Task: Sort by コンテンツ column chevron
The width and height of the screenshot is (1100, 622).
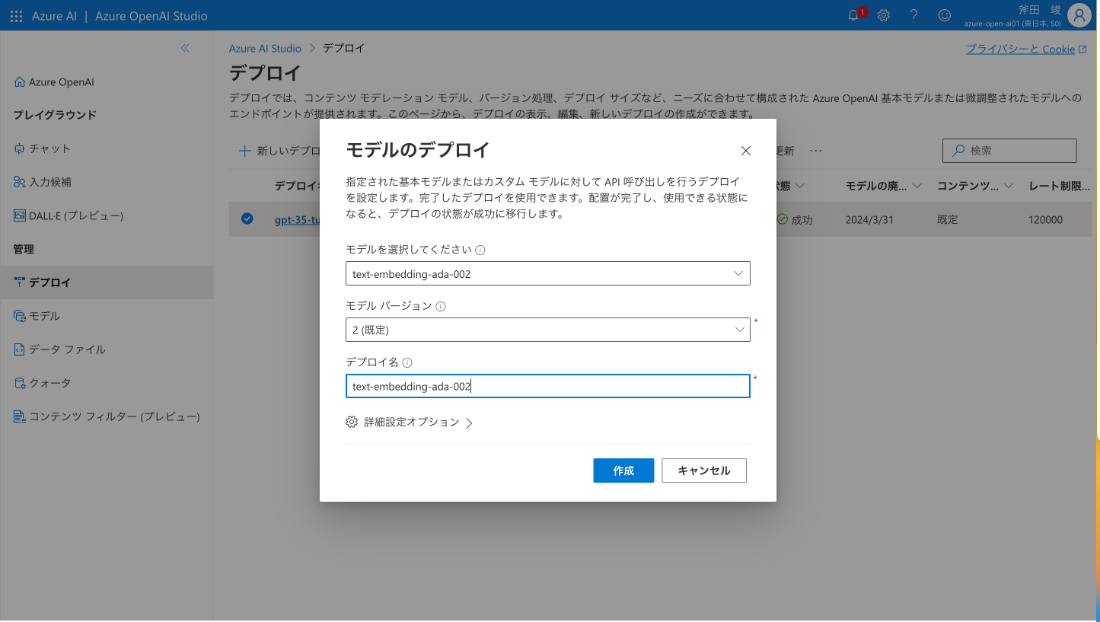Action: tap(1008, 186)
